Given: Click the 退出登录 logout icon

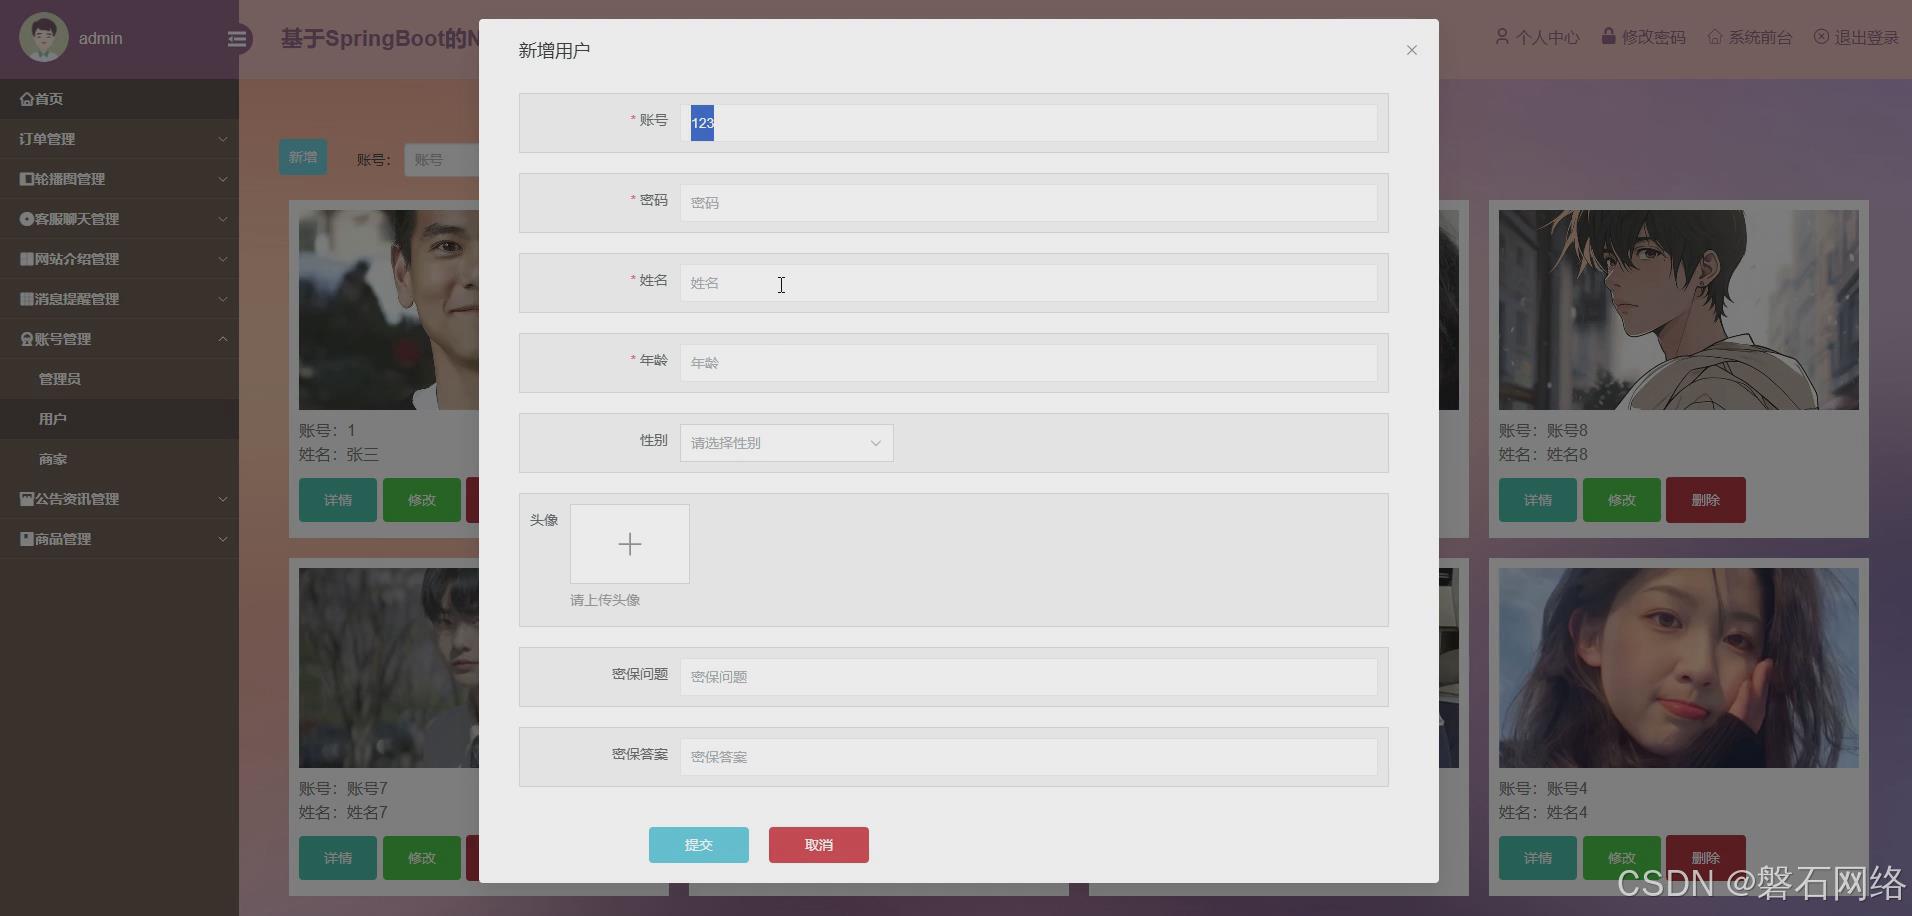Looking at the screenshot, I should coord(1822,37).
